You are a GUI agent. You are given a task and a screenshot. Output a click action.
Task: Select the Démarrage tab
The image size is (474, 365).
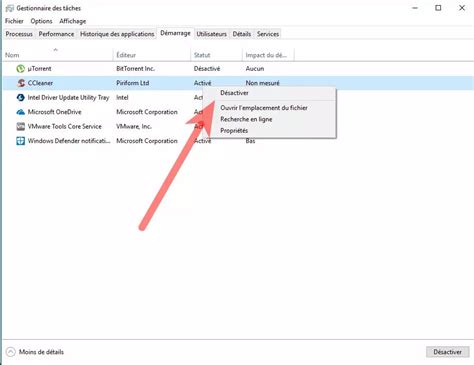pyautogui.click(x=175, y=33)
